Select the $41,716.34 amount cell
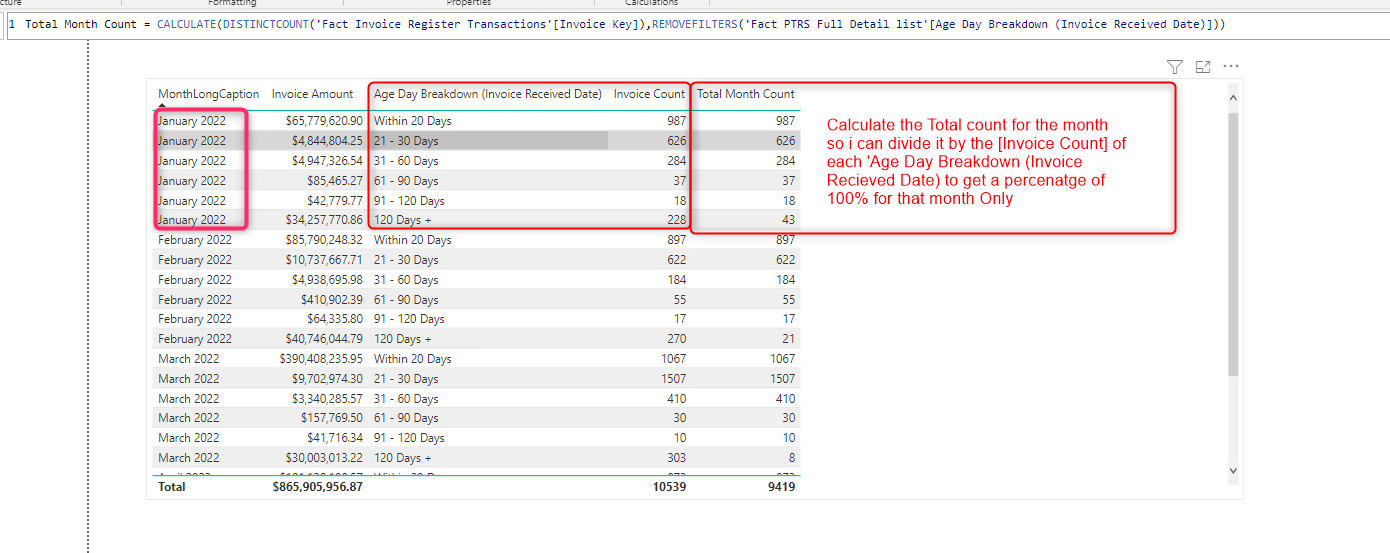 [x=335, y=438]
